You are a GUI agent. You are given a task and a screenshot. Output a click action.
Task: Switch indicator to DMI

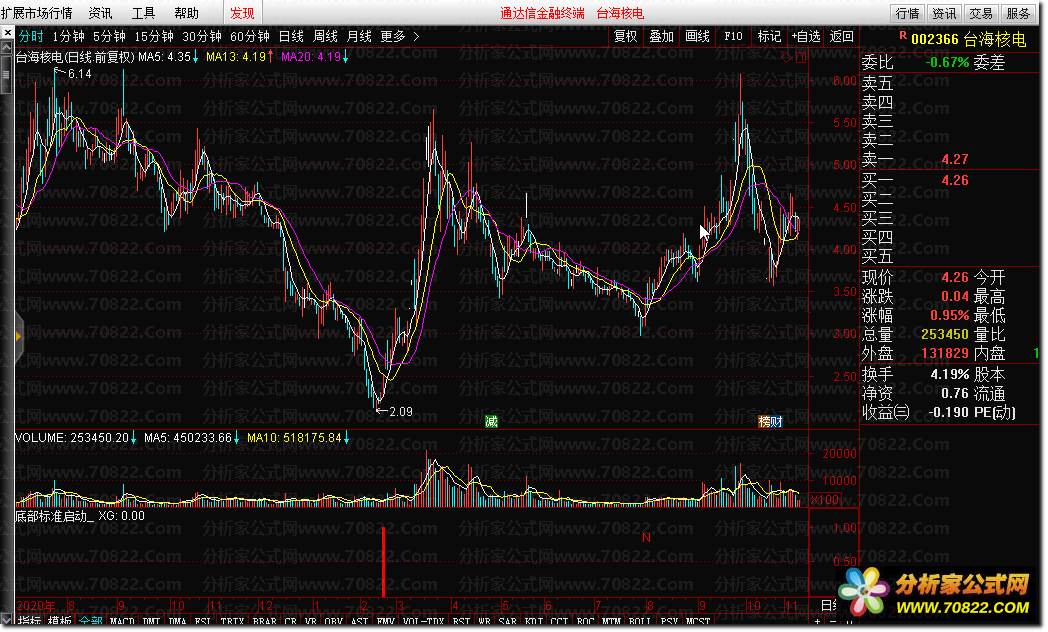[151, 621]
